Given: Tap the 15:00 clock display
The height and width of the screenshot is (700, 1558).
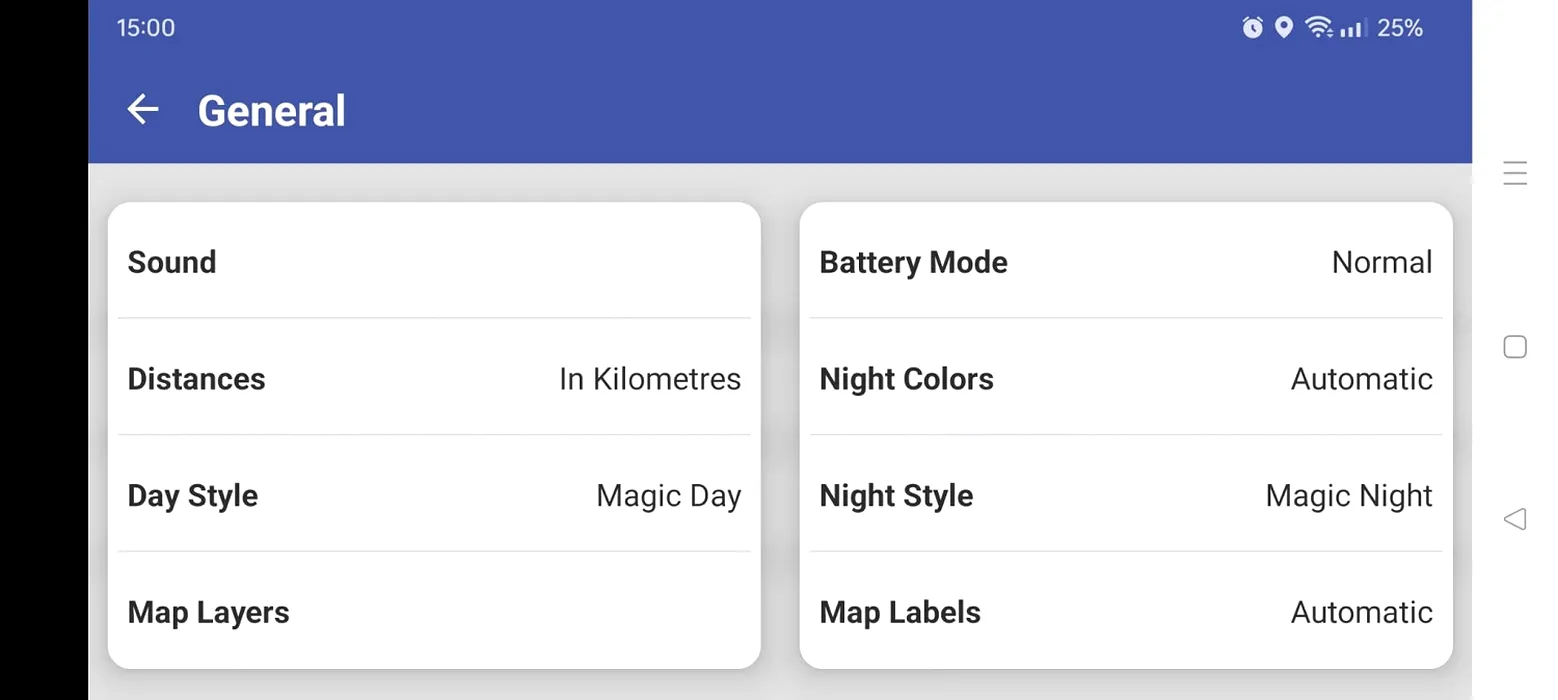Looking at the screenshot, I should pyautogui.click(x=146, y=28).
